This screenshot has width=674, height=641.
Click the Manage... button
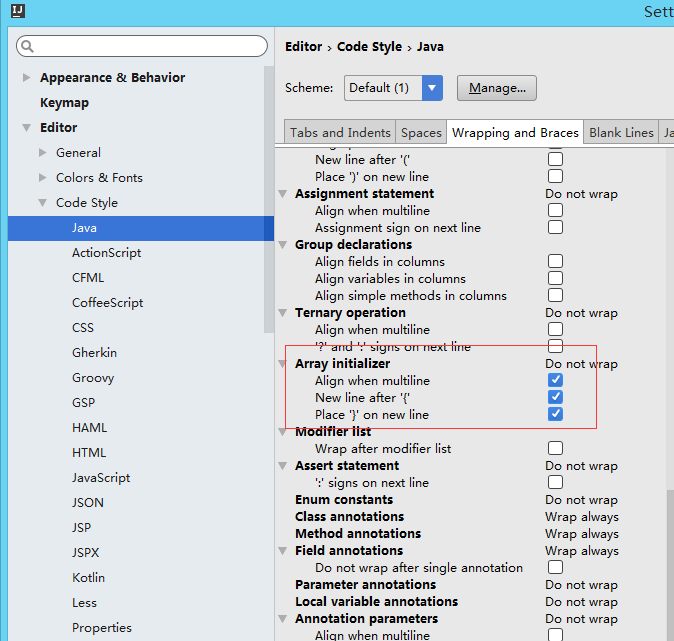coord(497,88)
